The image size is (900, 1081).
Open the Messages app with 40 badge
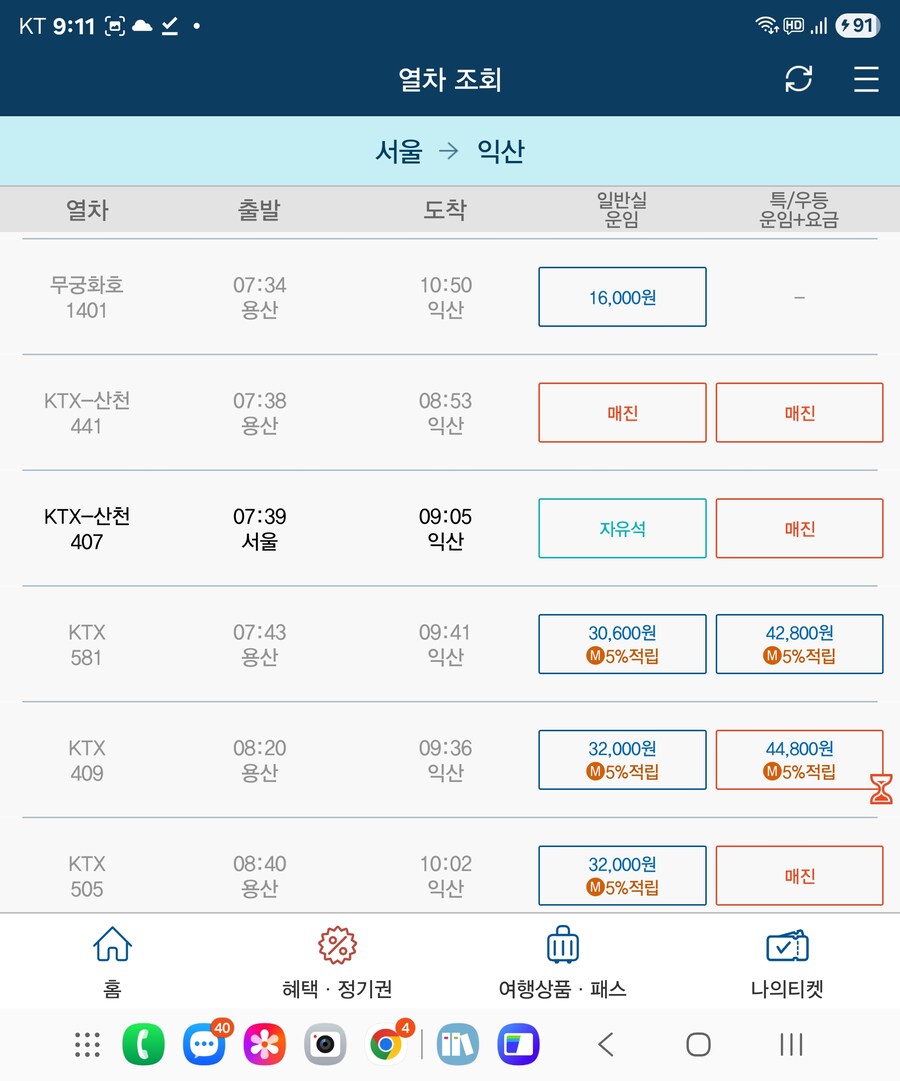coord(205,1044)
